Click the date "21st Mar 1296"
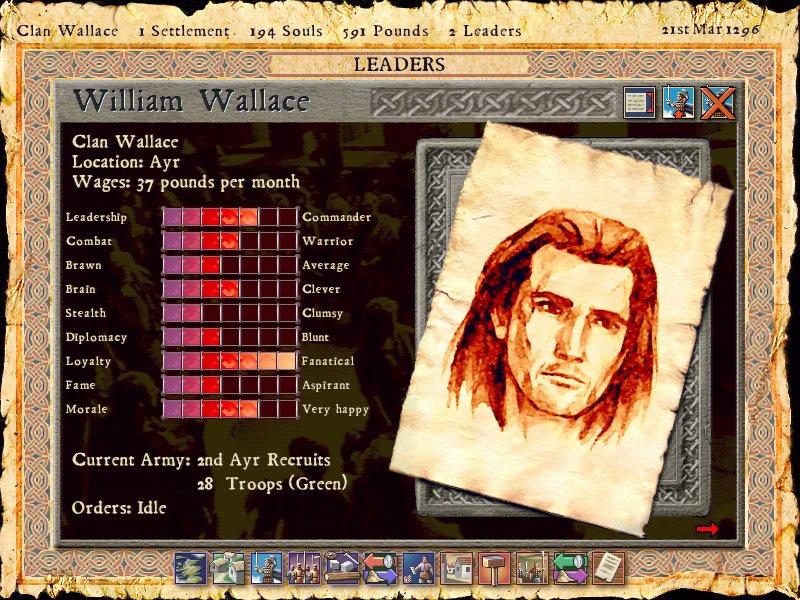 (x=710, y=30)
